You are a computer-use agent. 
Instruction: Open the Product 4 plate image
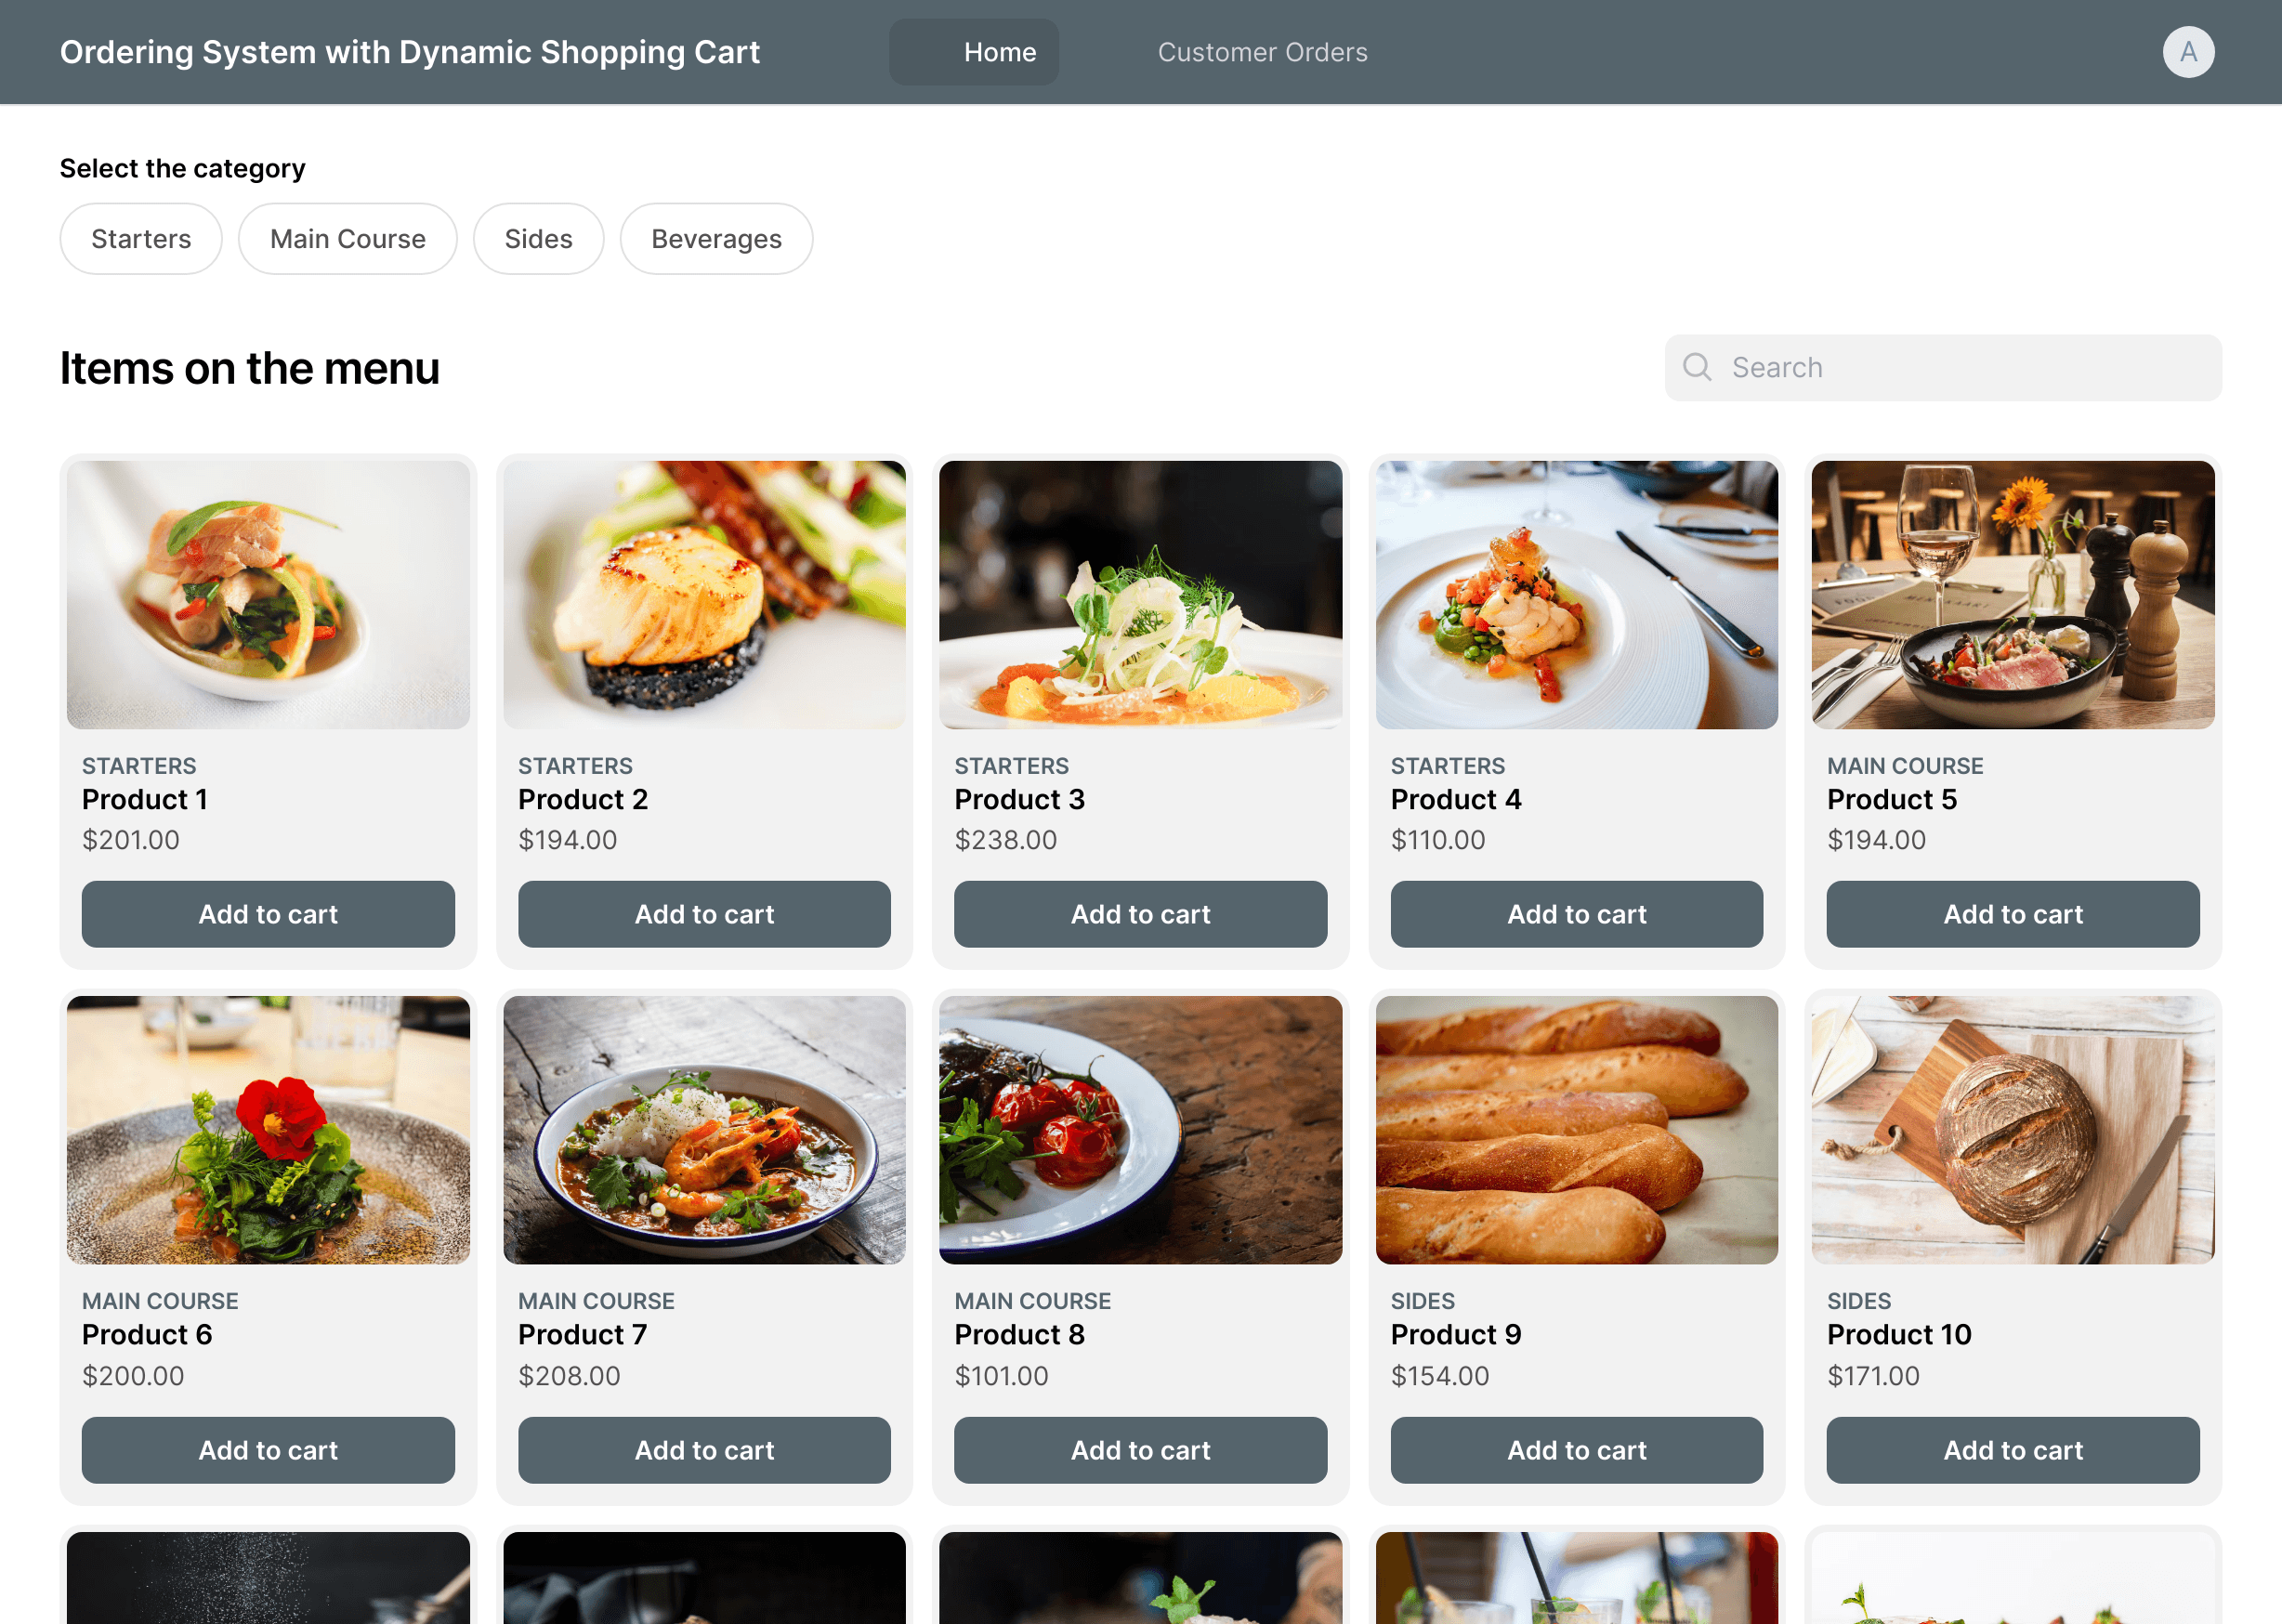[1577, 594]
